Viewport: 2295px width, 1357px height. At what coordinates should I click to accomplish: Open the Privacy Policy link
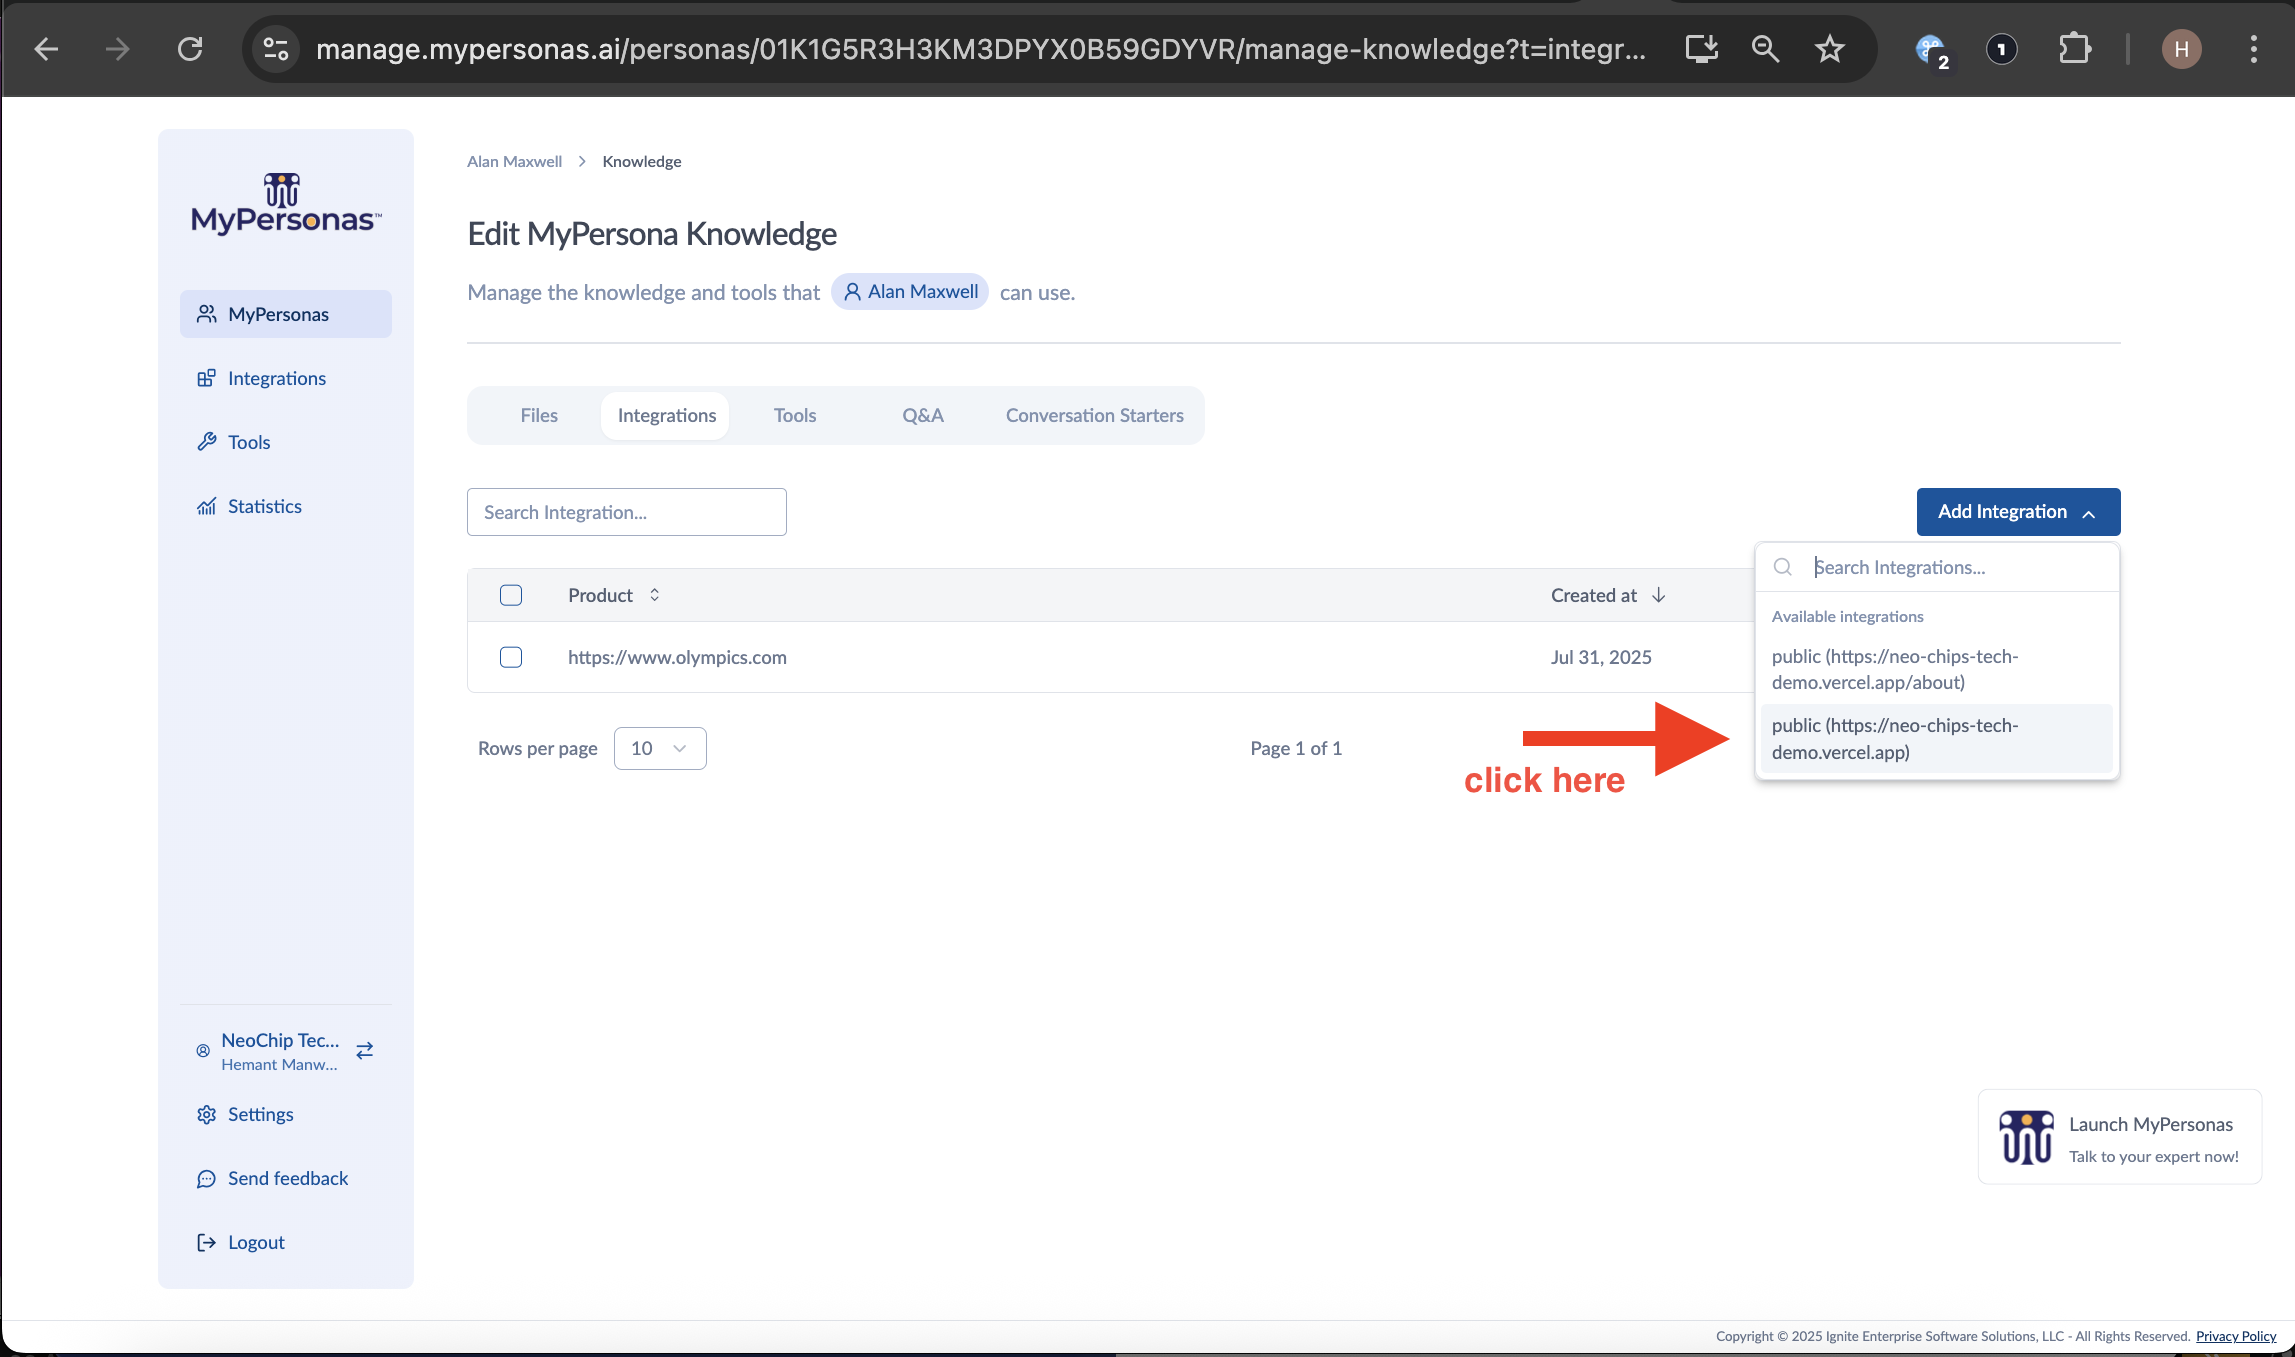point(2236,1336)
